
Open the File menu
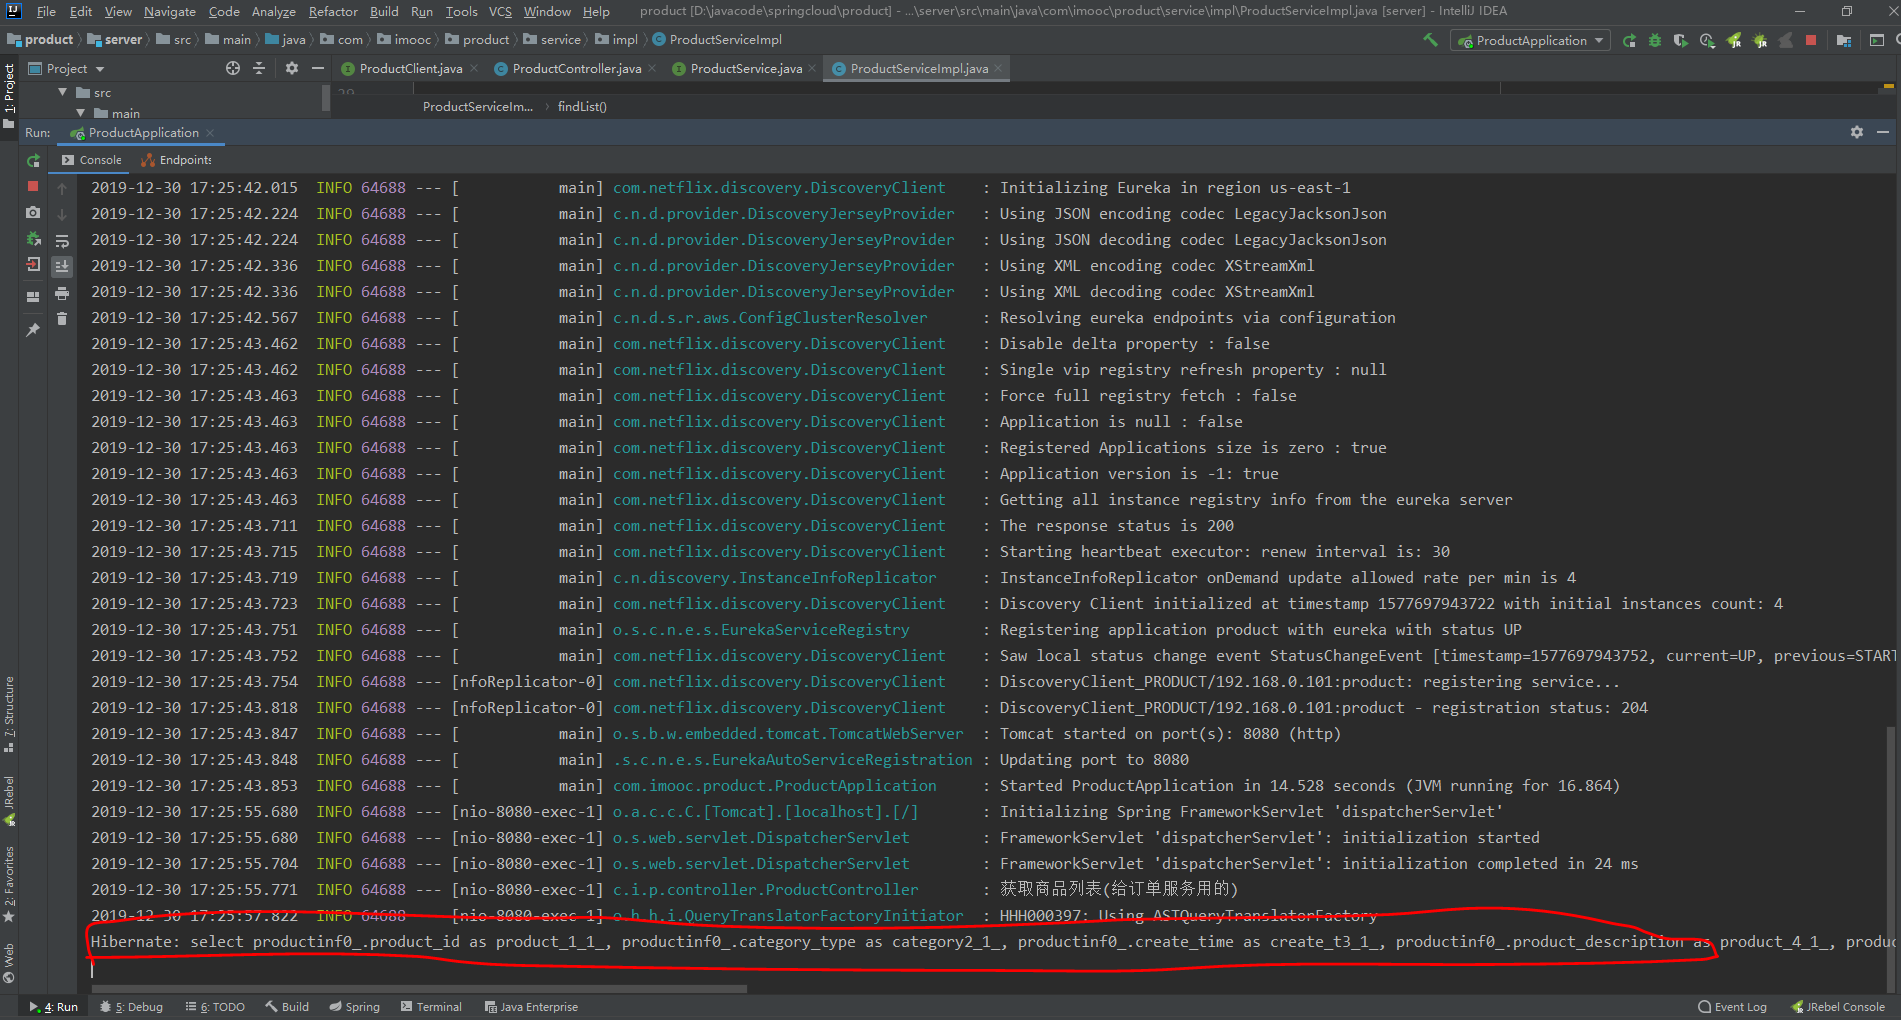coord(46,11)
